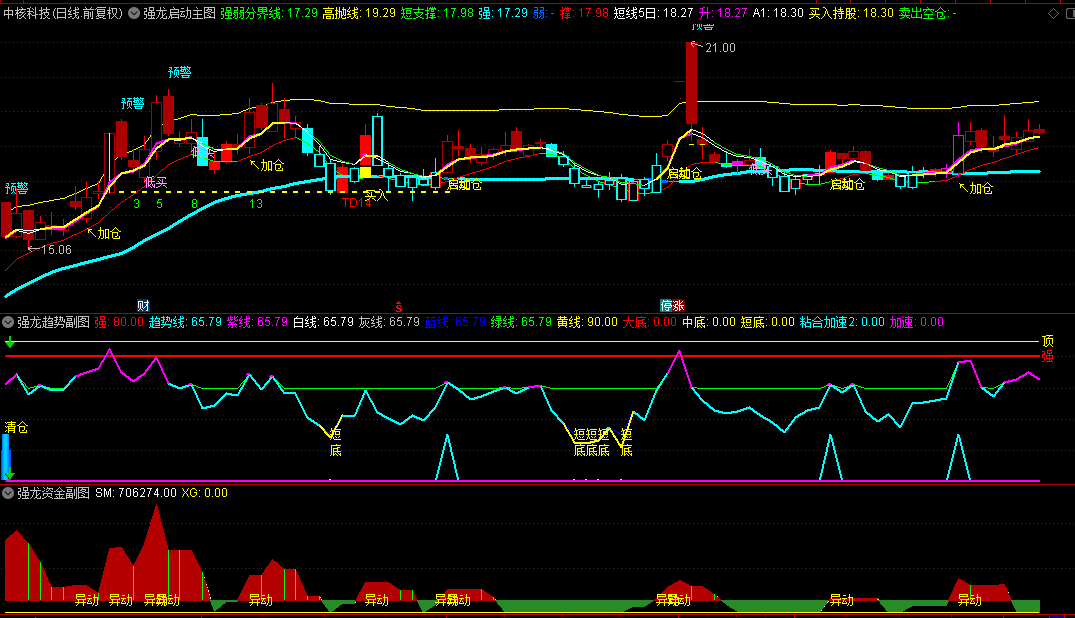
Task: Select the 绿线: 65.79 value
Action: coord(521,322)
